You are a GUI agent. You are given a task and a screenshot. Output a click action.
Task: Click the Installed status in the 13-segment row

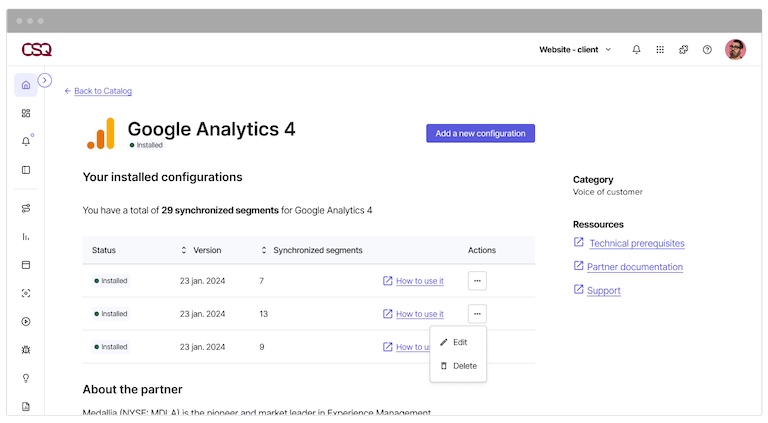(x=111, y=314)
